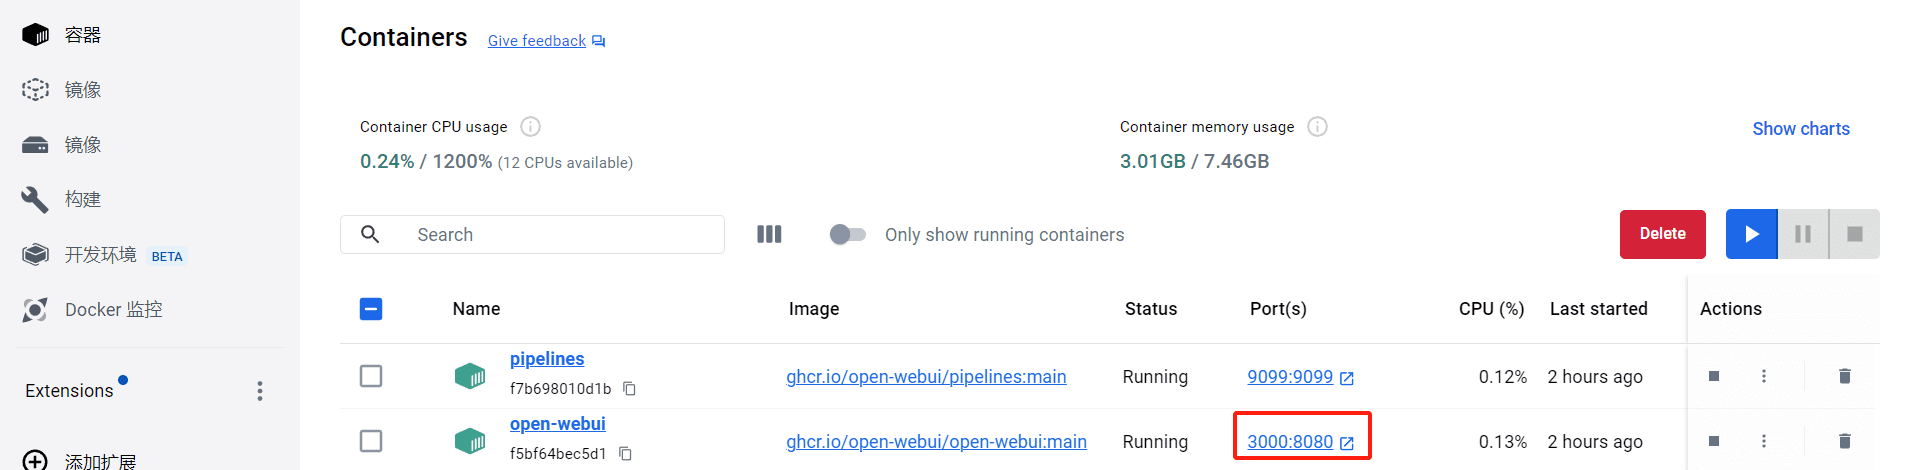Copy the pipelines container ID
1920x470 pixels.
coord(629,389)
